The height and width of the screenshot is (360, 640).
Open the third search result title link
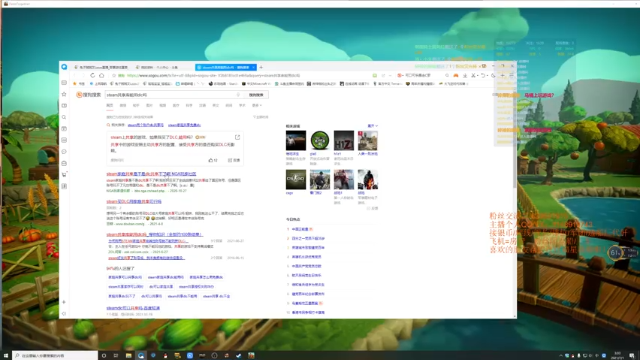[154, 235]
